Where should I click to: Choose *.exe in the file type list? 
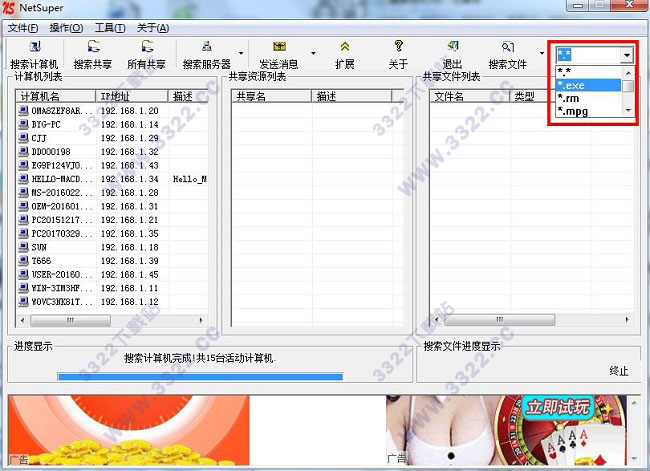pos(588,85)
